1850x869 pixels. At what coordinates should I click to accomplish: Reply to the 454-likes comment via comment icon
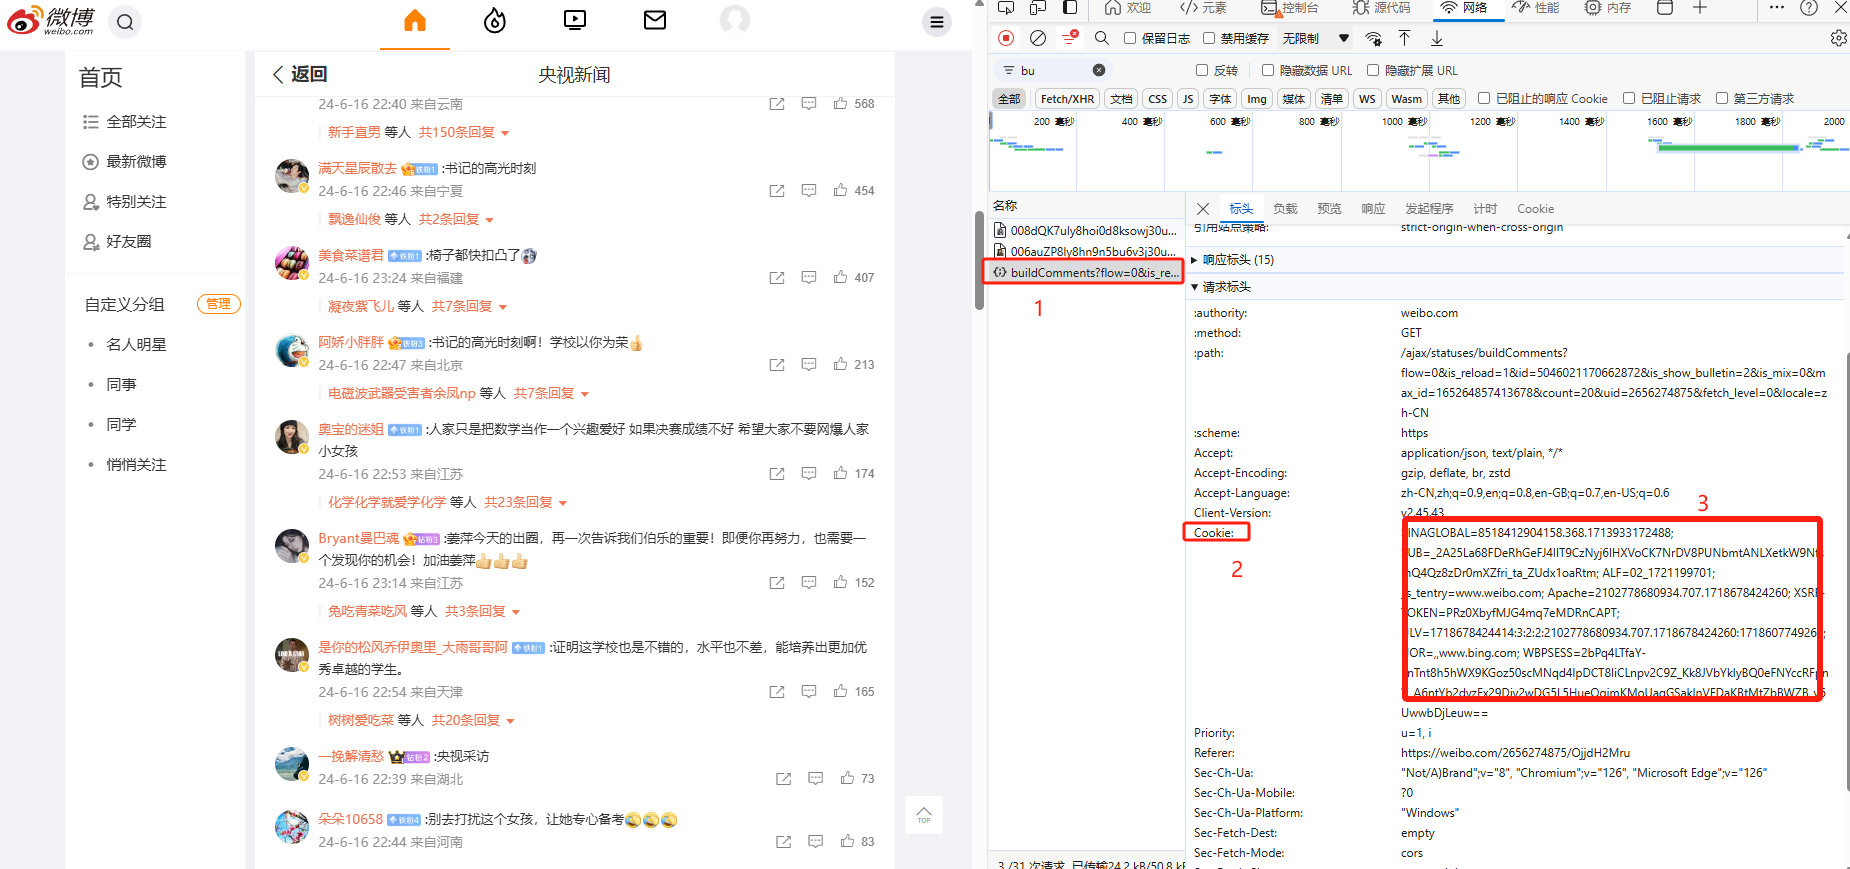[x=809, y=191]
